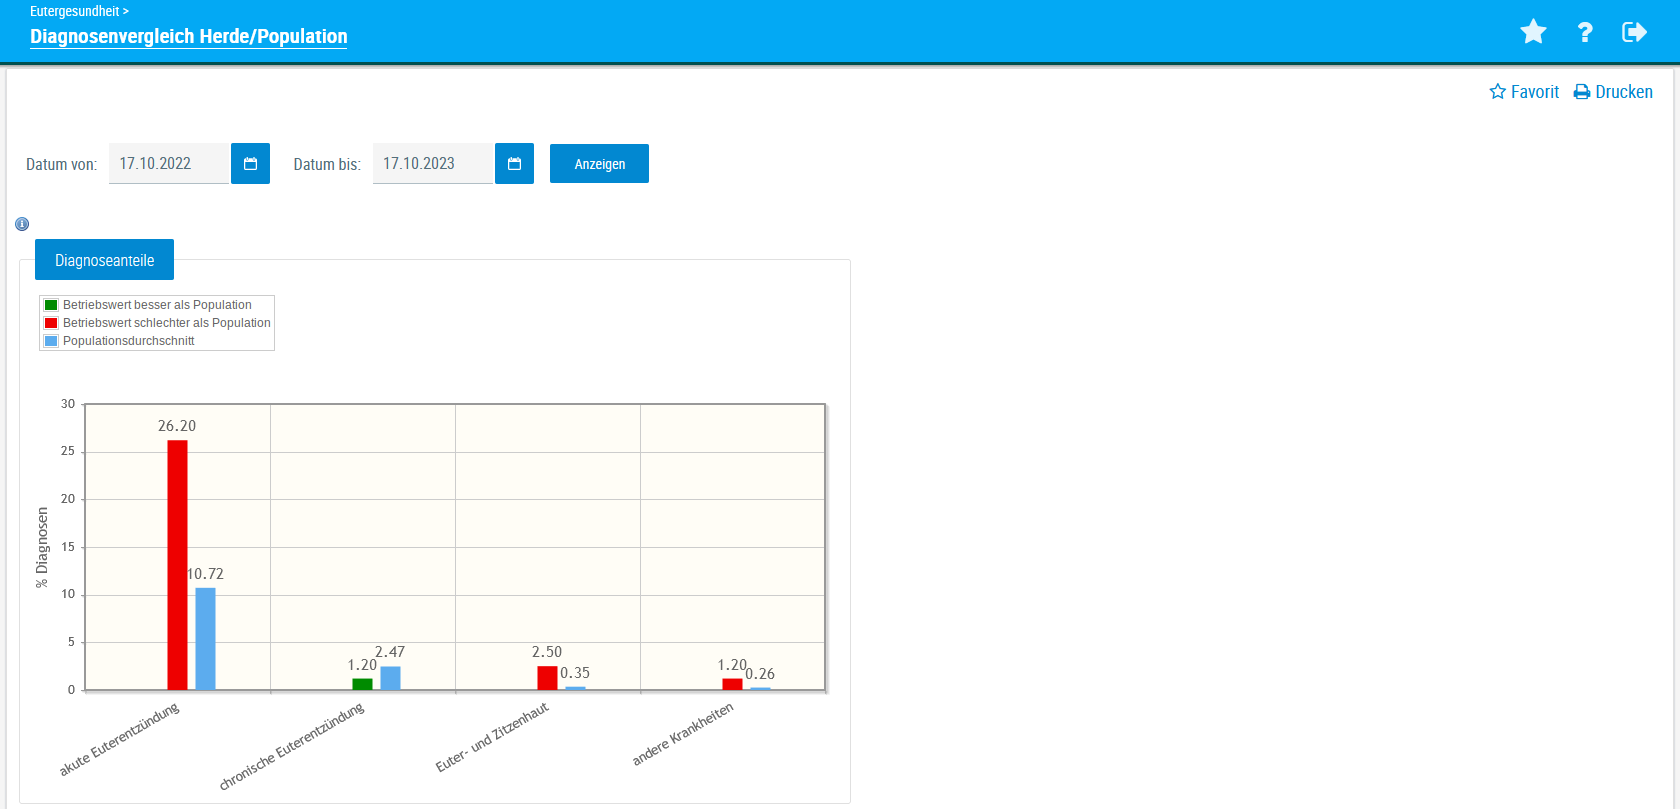Click blue legend swatch Populationsdurchschnitt
Image resolution: width=1680 pixels, height=809 pixels.
51,341
